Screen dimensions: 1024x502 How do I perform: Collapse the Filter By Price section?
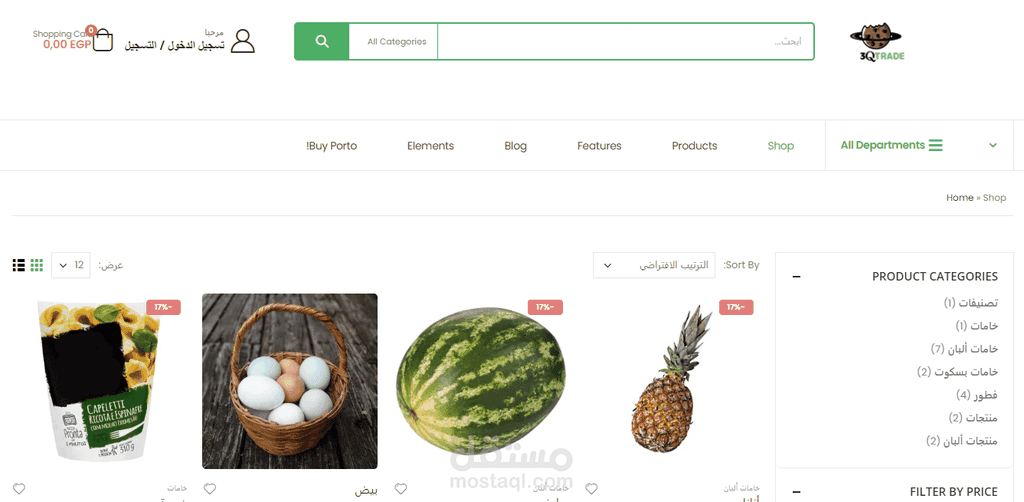[x=796, y=492]
